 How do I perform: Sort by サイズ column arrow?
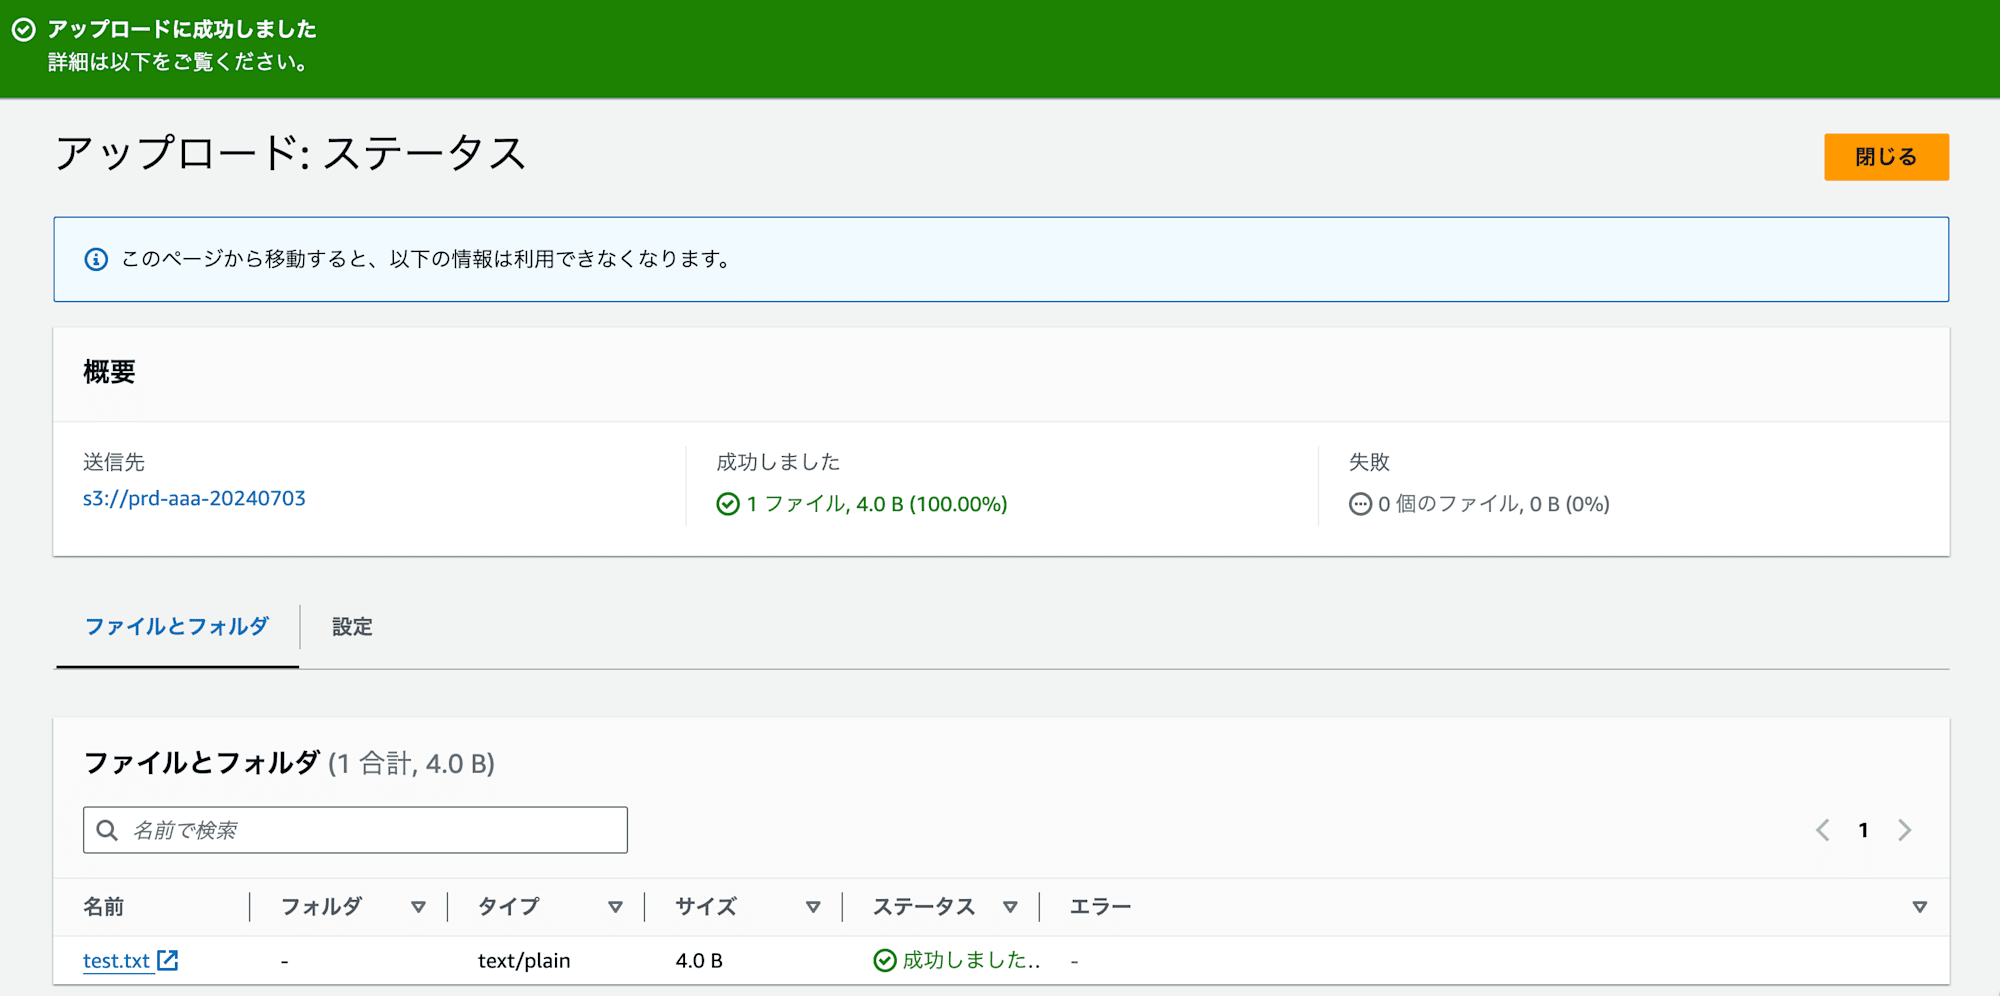(x=813, y=907)
